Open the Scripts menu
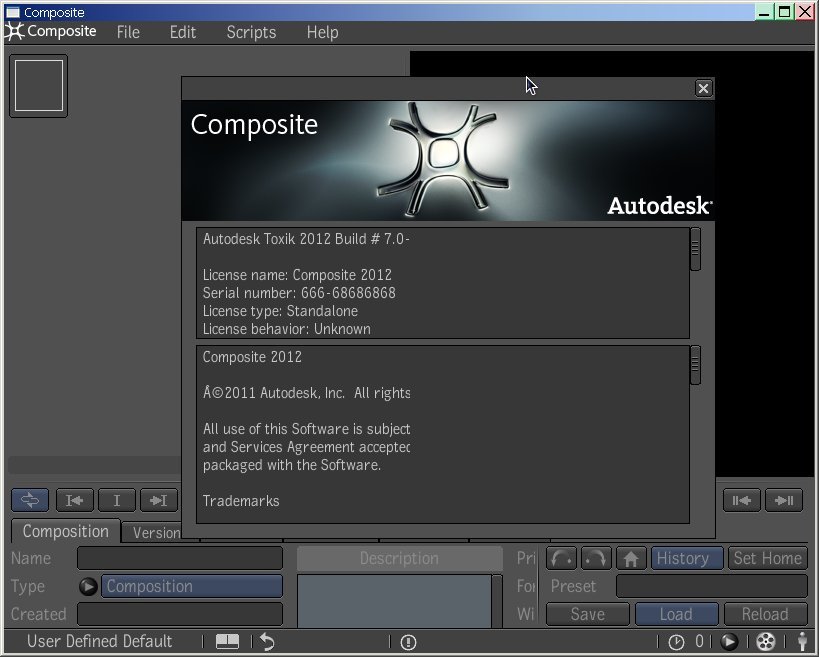This screenshot has width=819, height=657. [x=251, y=32]
